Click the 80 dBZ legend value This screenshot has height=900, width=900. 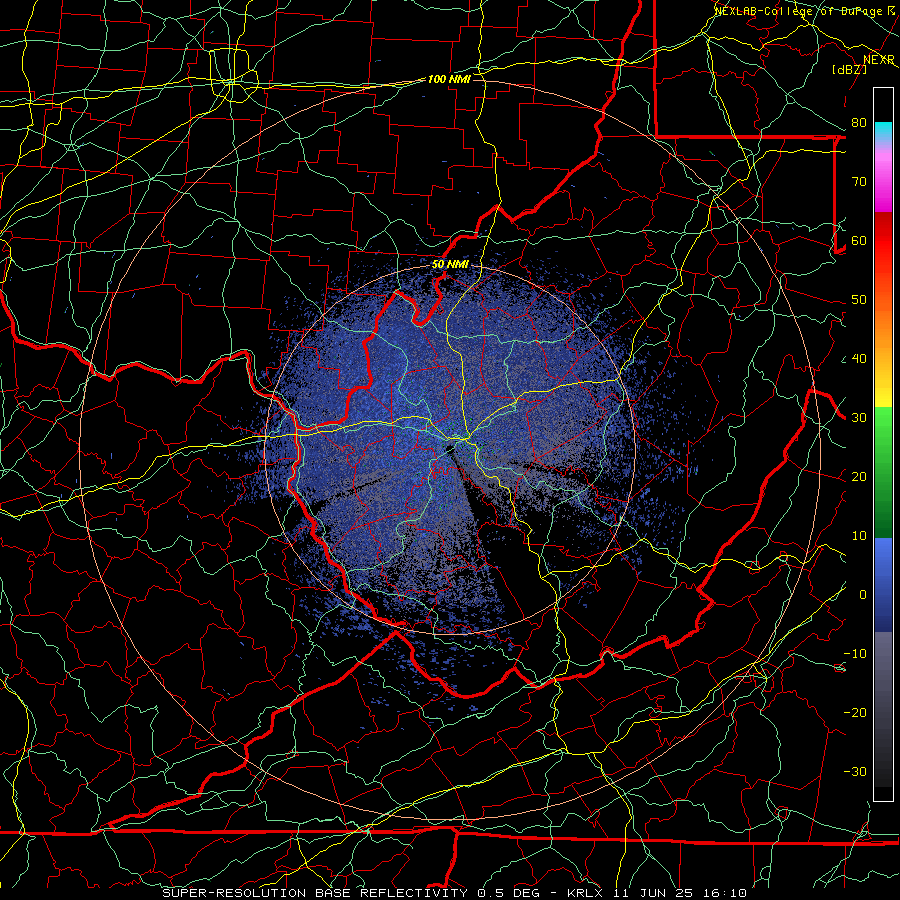(859, 122)
